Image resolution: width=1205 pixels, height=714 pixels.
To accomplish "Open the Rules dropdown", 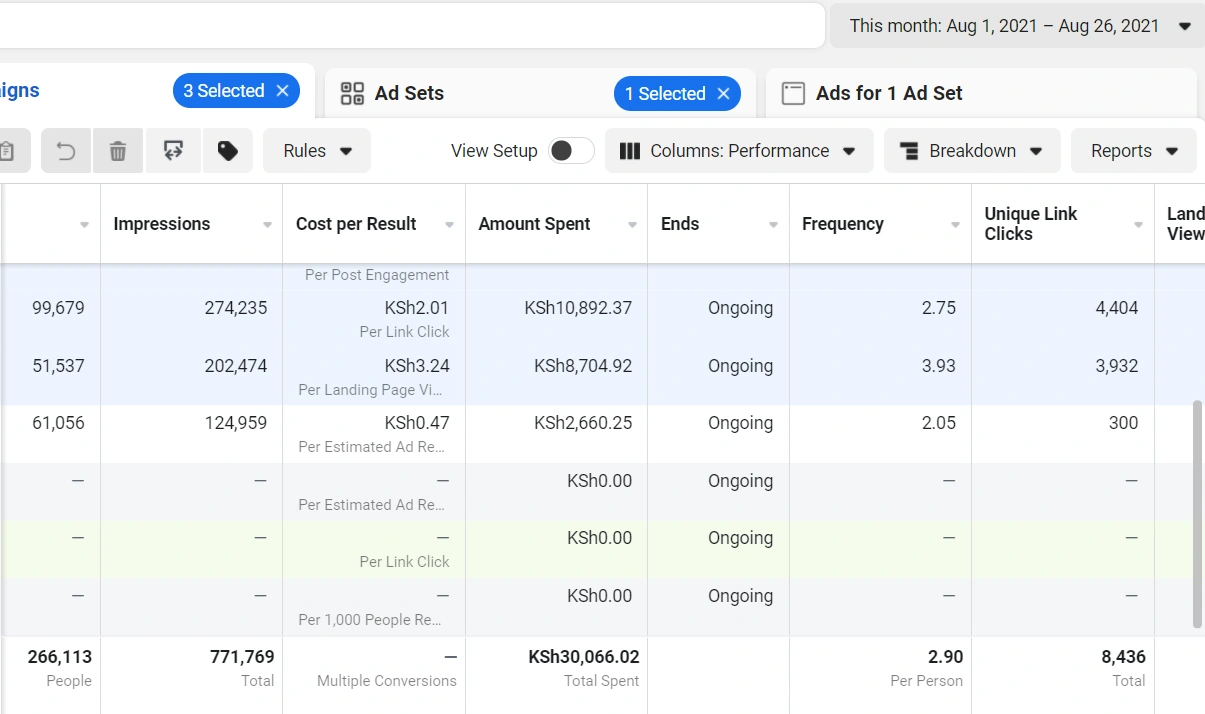I will 317,151.
